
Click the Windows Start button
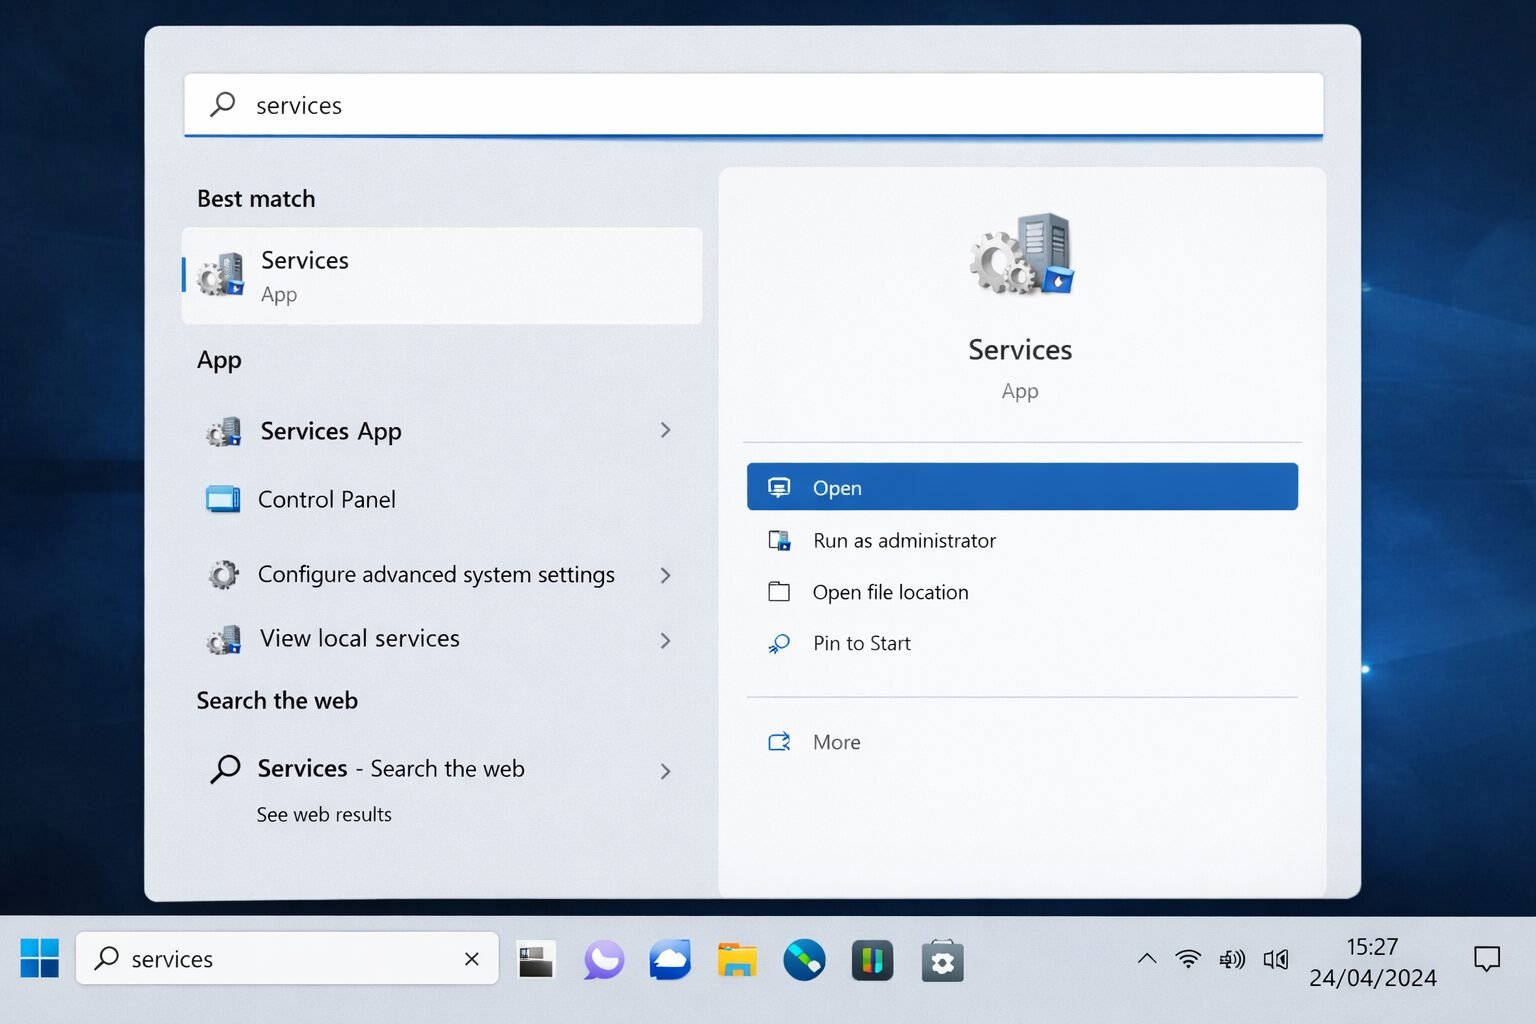point(40,958)
